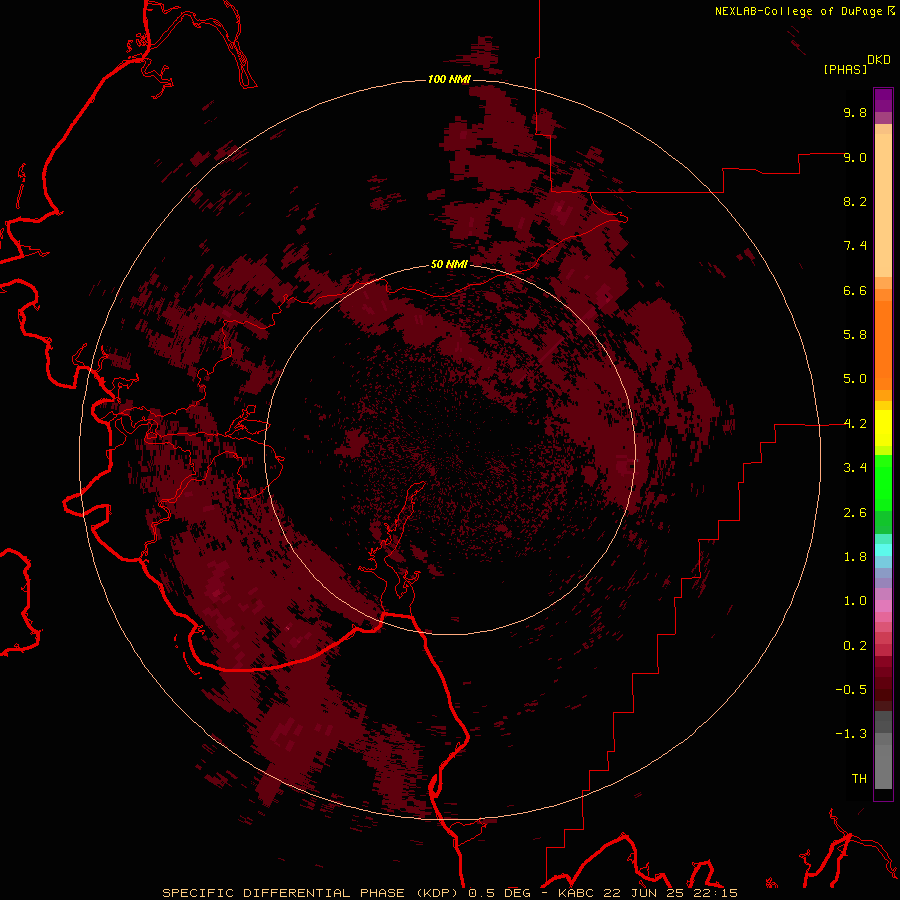Screen dimensions: 900x900
Task: Select the -0.5 scale value
Action: [x=851, y=690]
